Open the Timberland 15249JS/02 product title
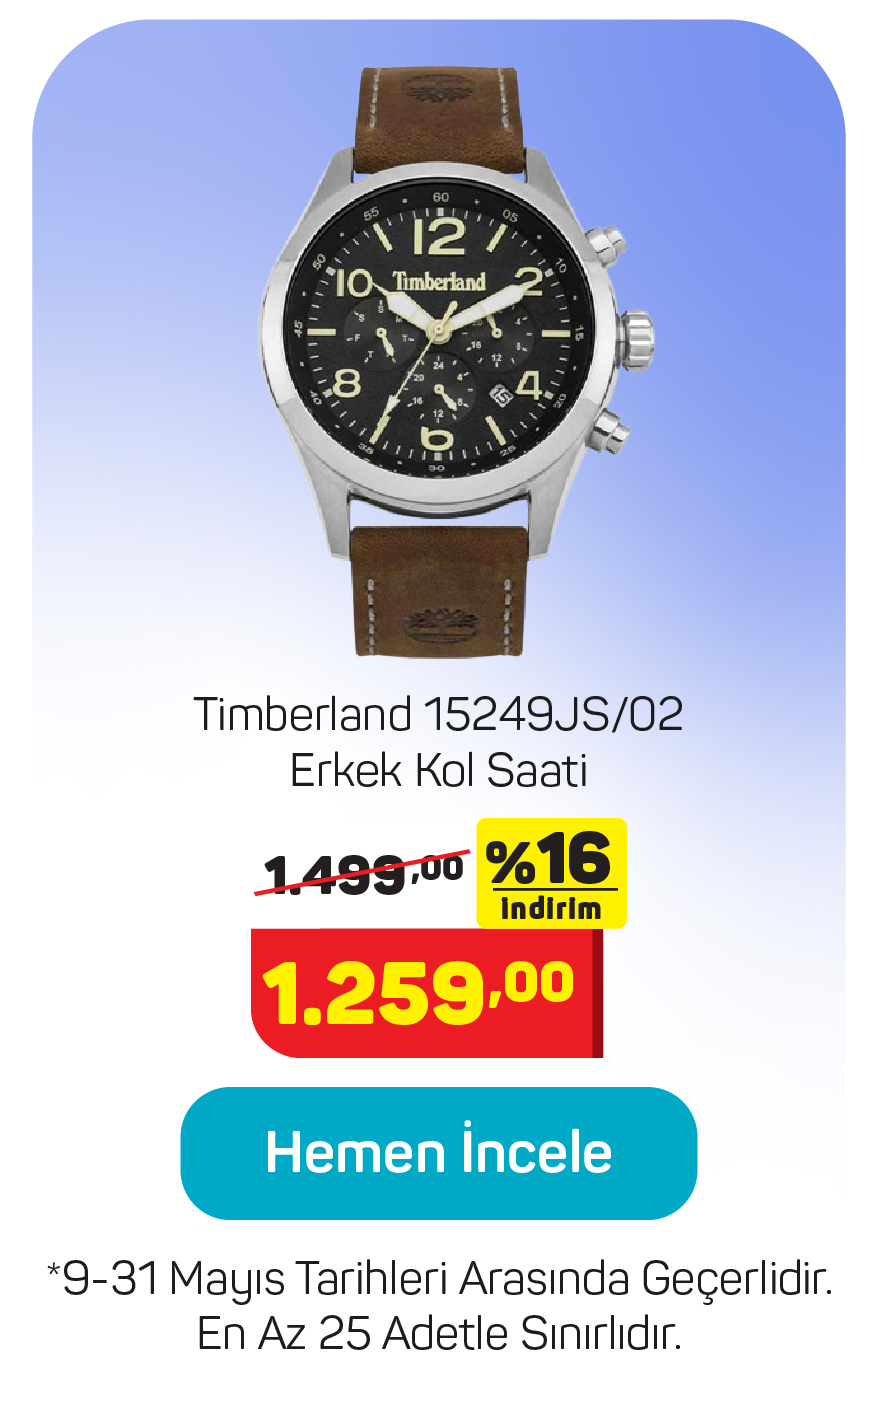This screenshot has height=1418, width=878. (x=438, y=714)
